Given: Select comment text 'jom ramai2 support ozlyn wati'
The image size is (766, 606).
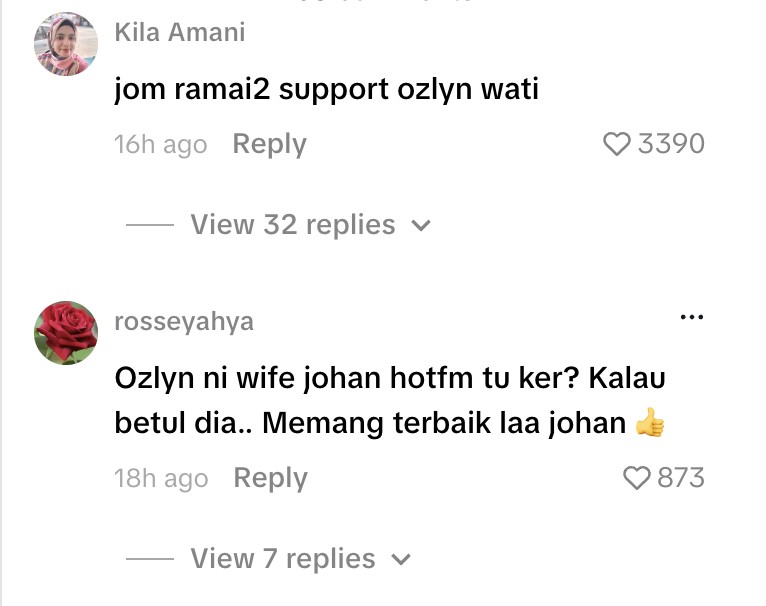Looking at the screenshot, I should 326,89.
